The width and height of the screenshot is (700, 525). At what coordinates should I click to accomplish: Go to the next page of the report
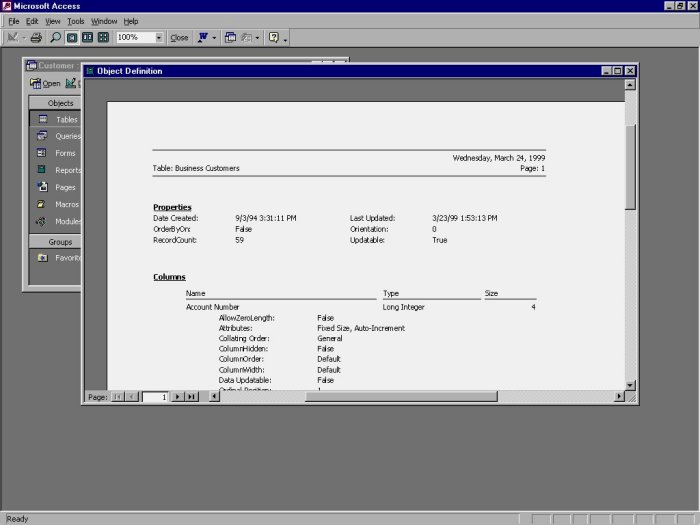[x=178, y=397]
